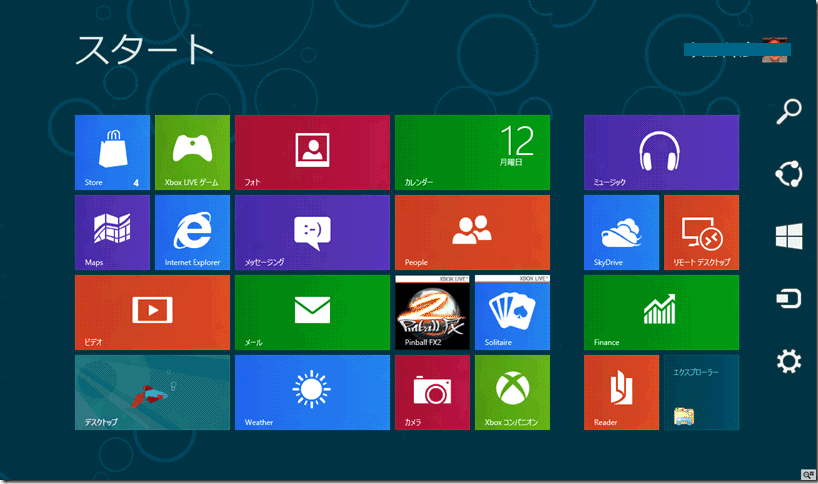Click the user account picture
Screen dimensions: 818x484
tap(775, 50)
